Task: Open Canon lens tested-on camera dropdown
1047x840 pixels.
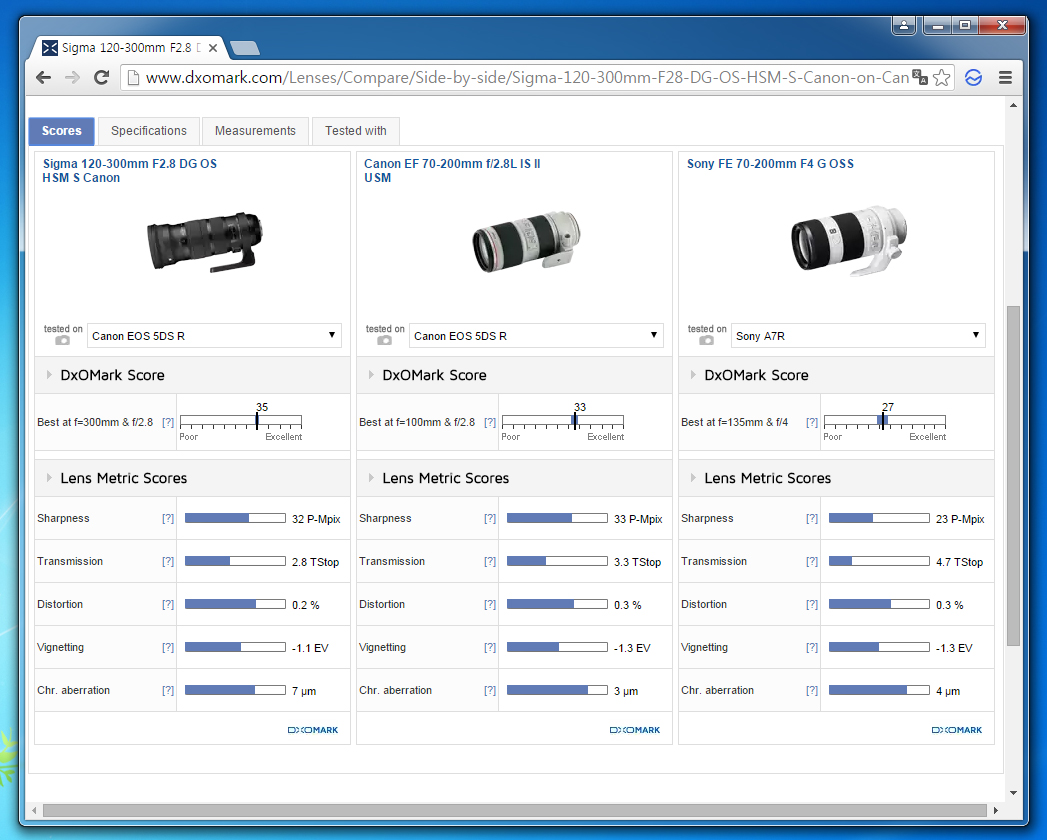Action: [x=536, y=335]
